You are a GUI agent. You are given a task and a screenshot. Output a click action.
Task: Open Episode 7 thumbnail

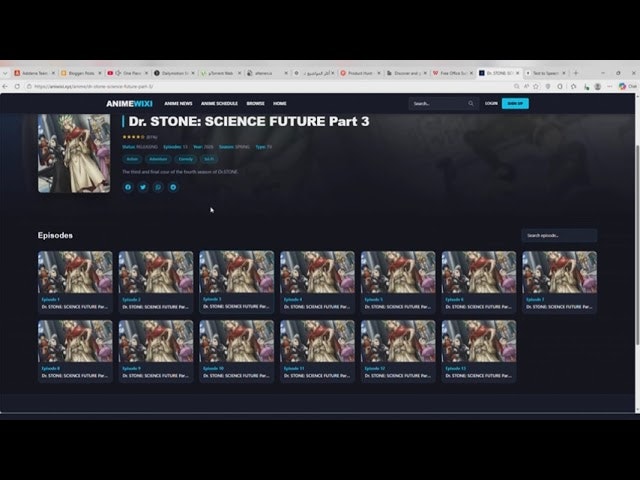pos(560,272)
